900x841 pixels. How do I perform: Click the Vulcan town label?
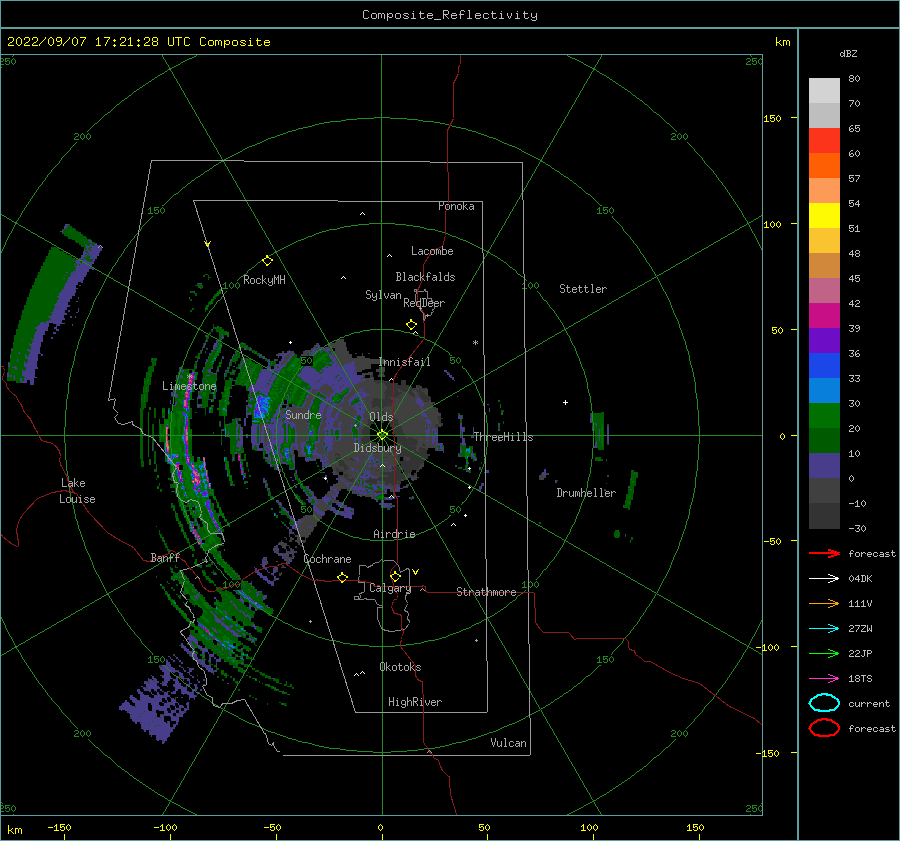pos(508,743)
